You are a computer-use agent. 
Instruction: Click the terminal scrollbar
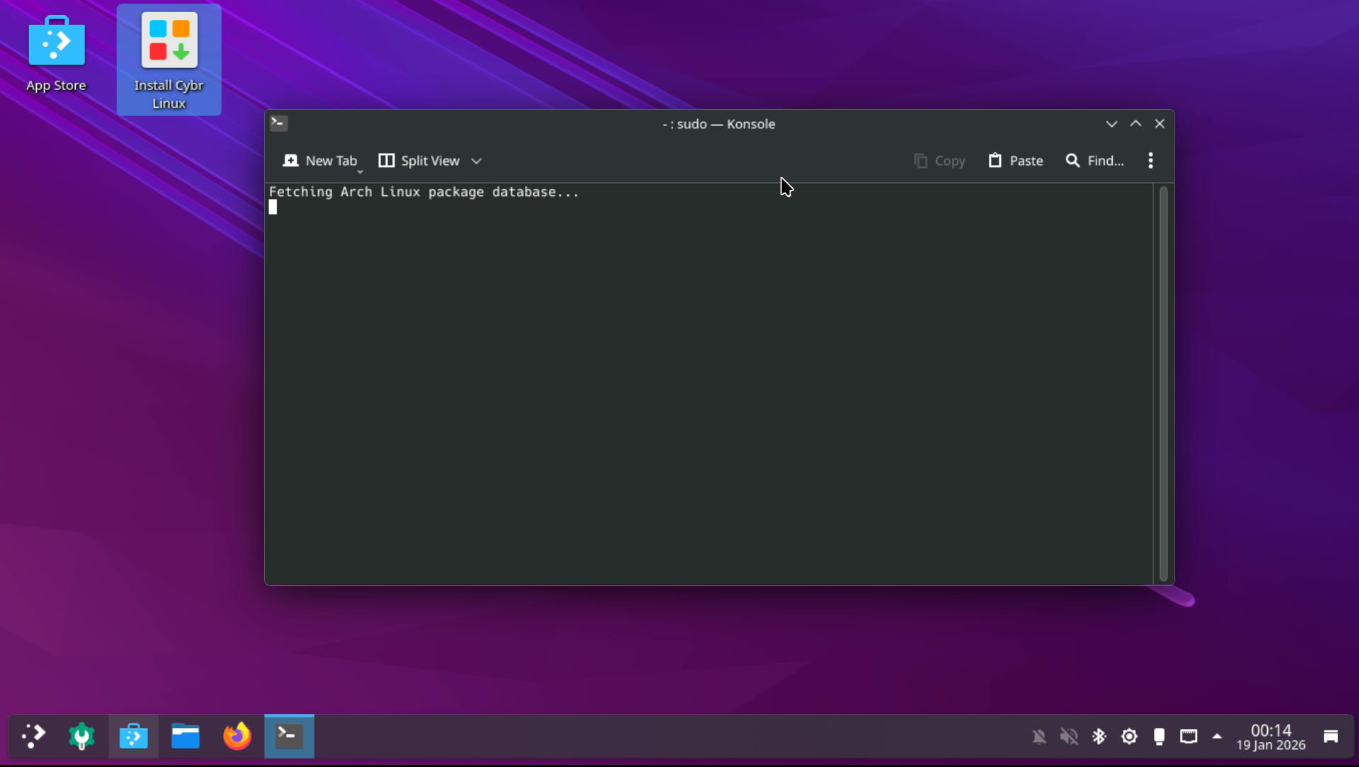click(x=1163, y=380)
